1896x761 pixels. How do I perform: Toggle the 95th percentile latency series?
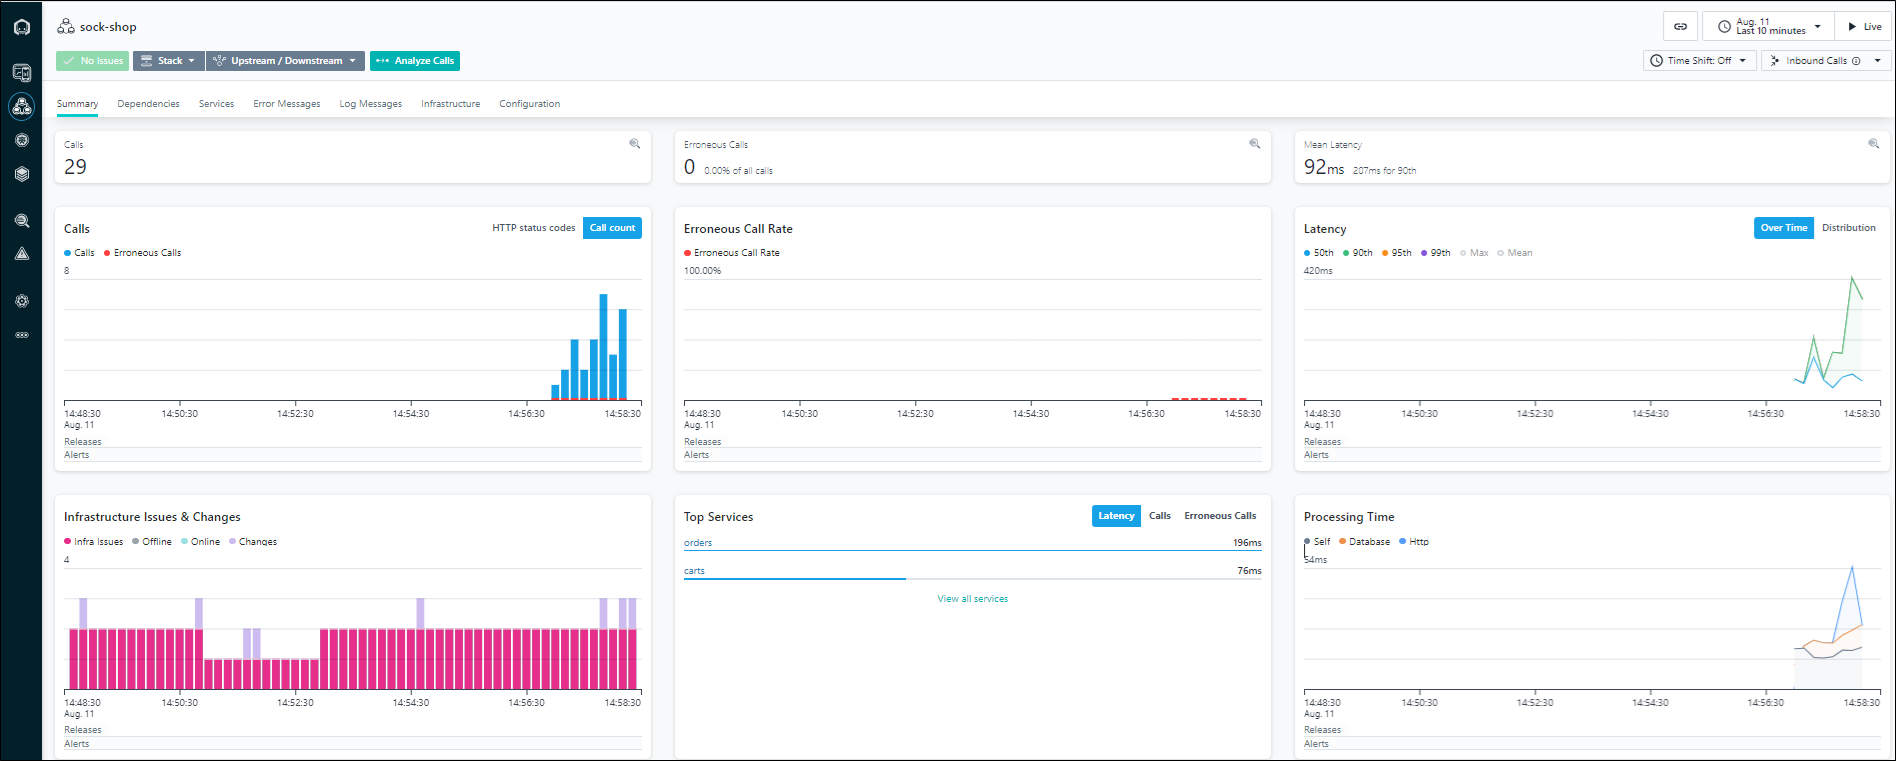[x=1397, y=253]
